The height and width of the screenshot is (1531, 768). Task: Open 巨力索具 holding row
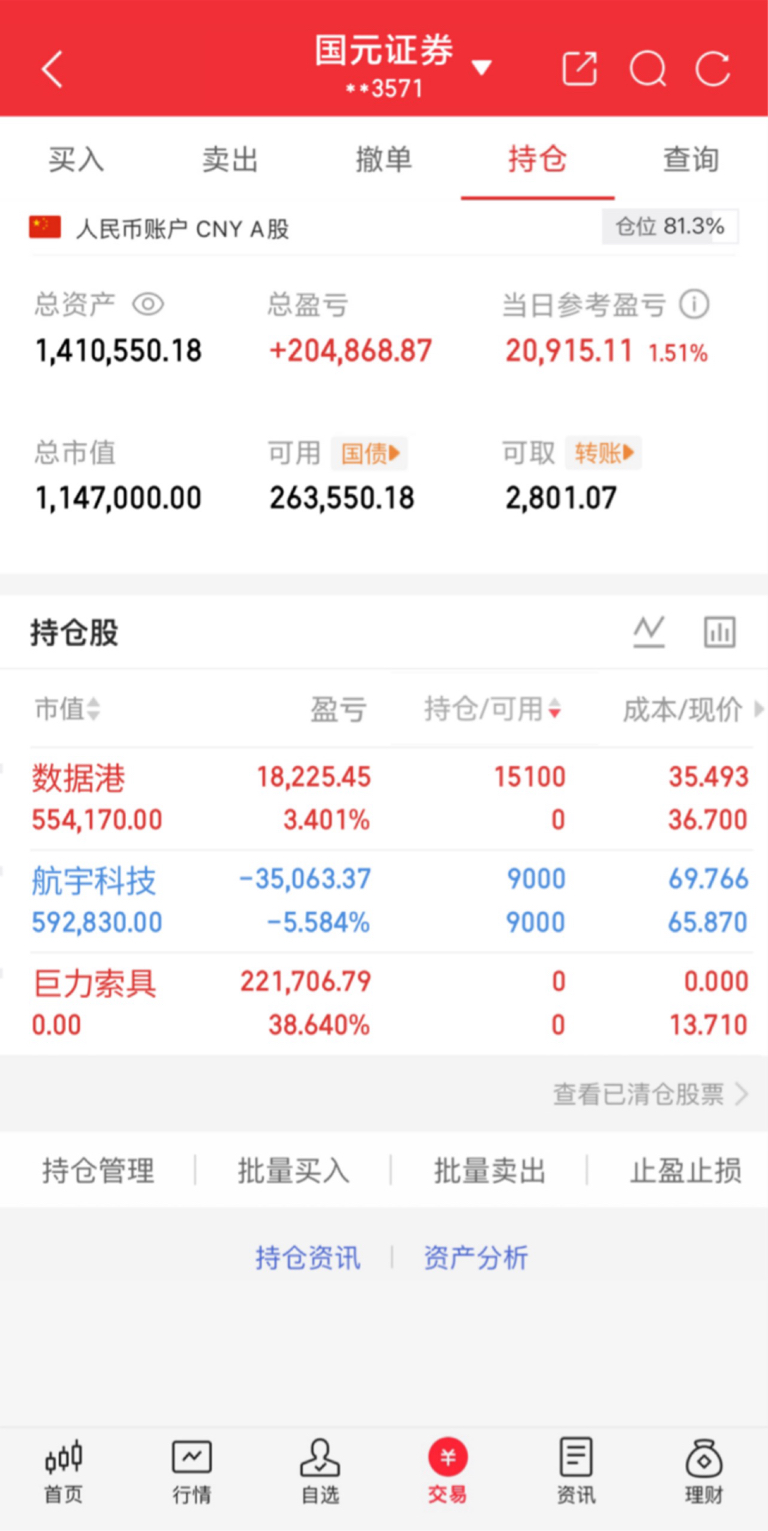384,1003
